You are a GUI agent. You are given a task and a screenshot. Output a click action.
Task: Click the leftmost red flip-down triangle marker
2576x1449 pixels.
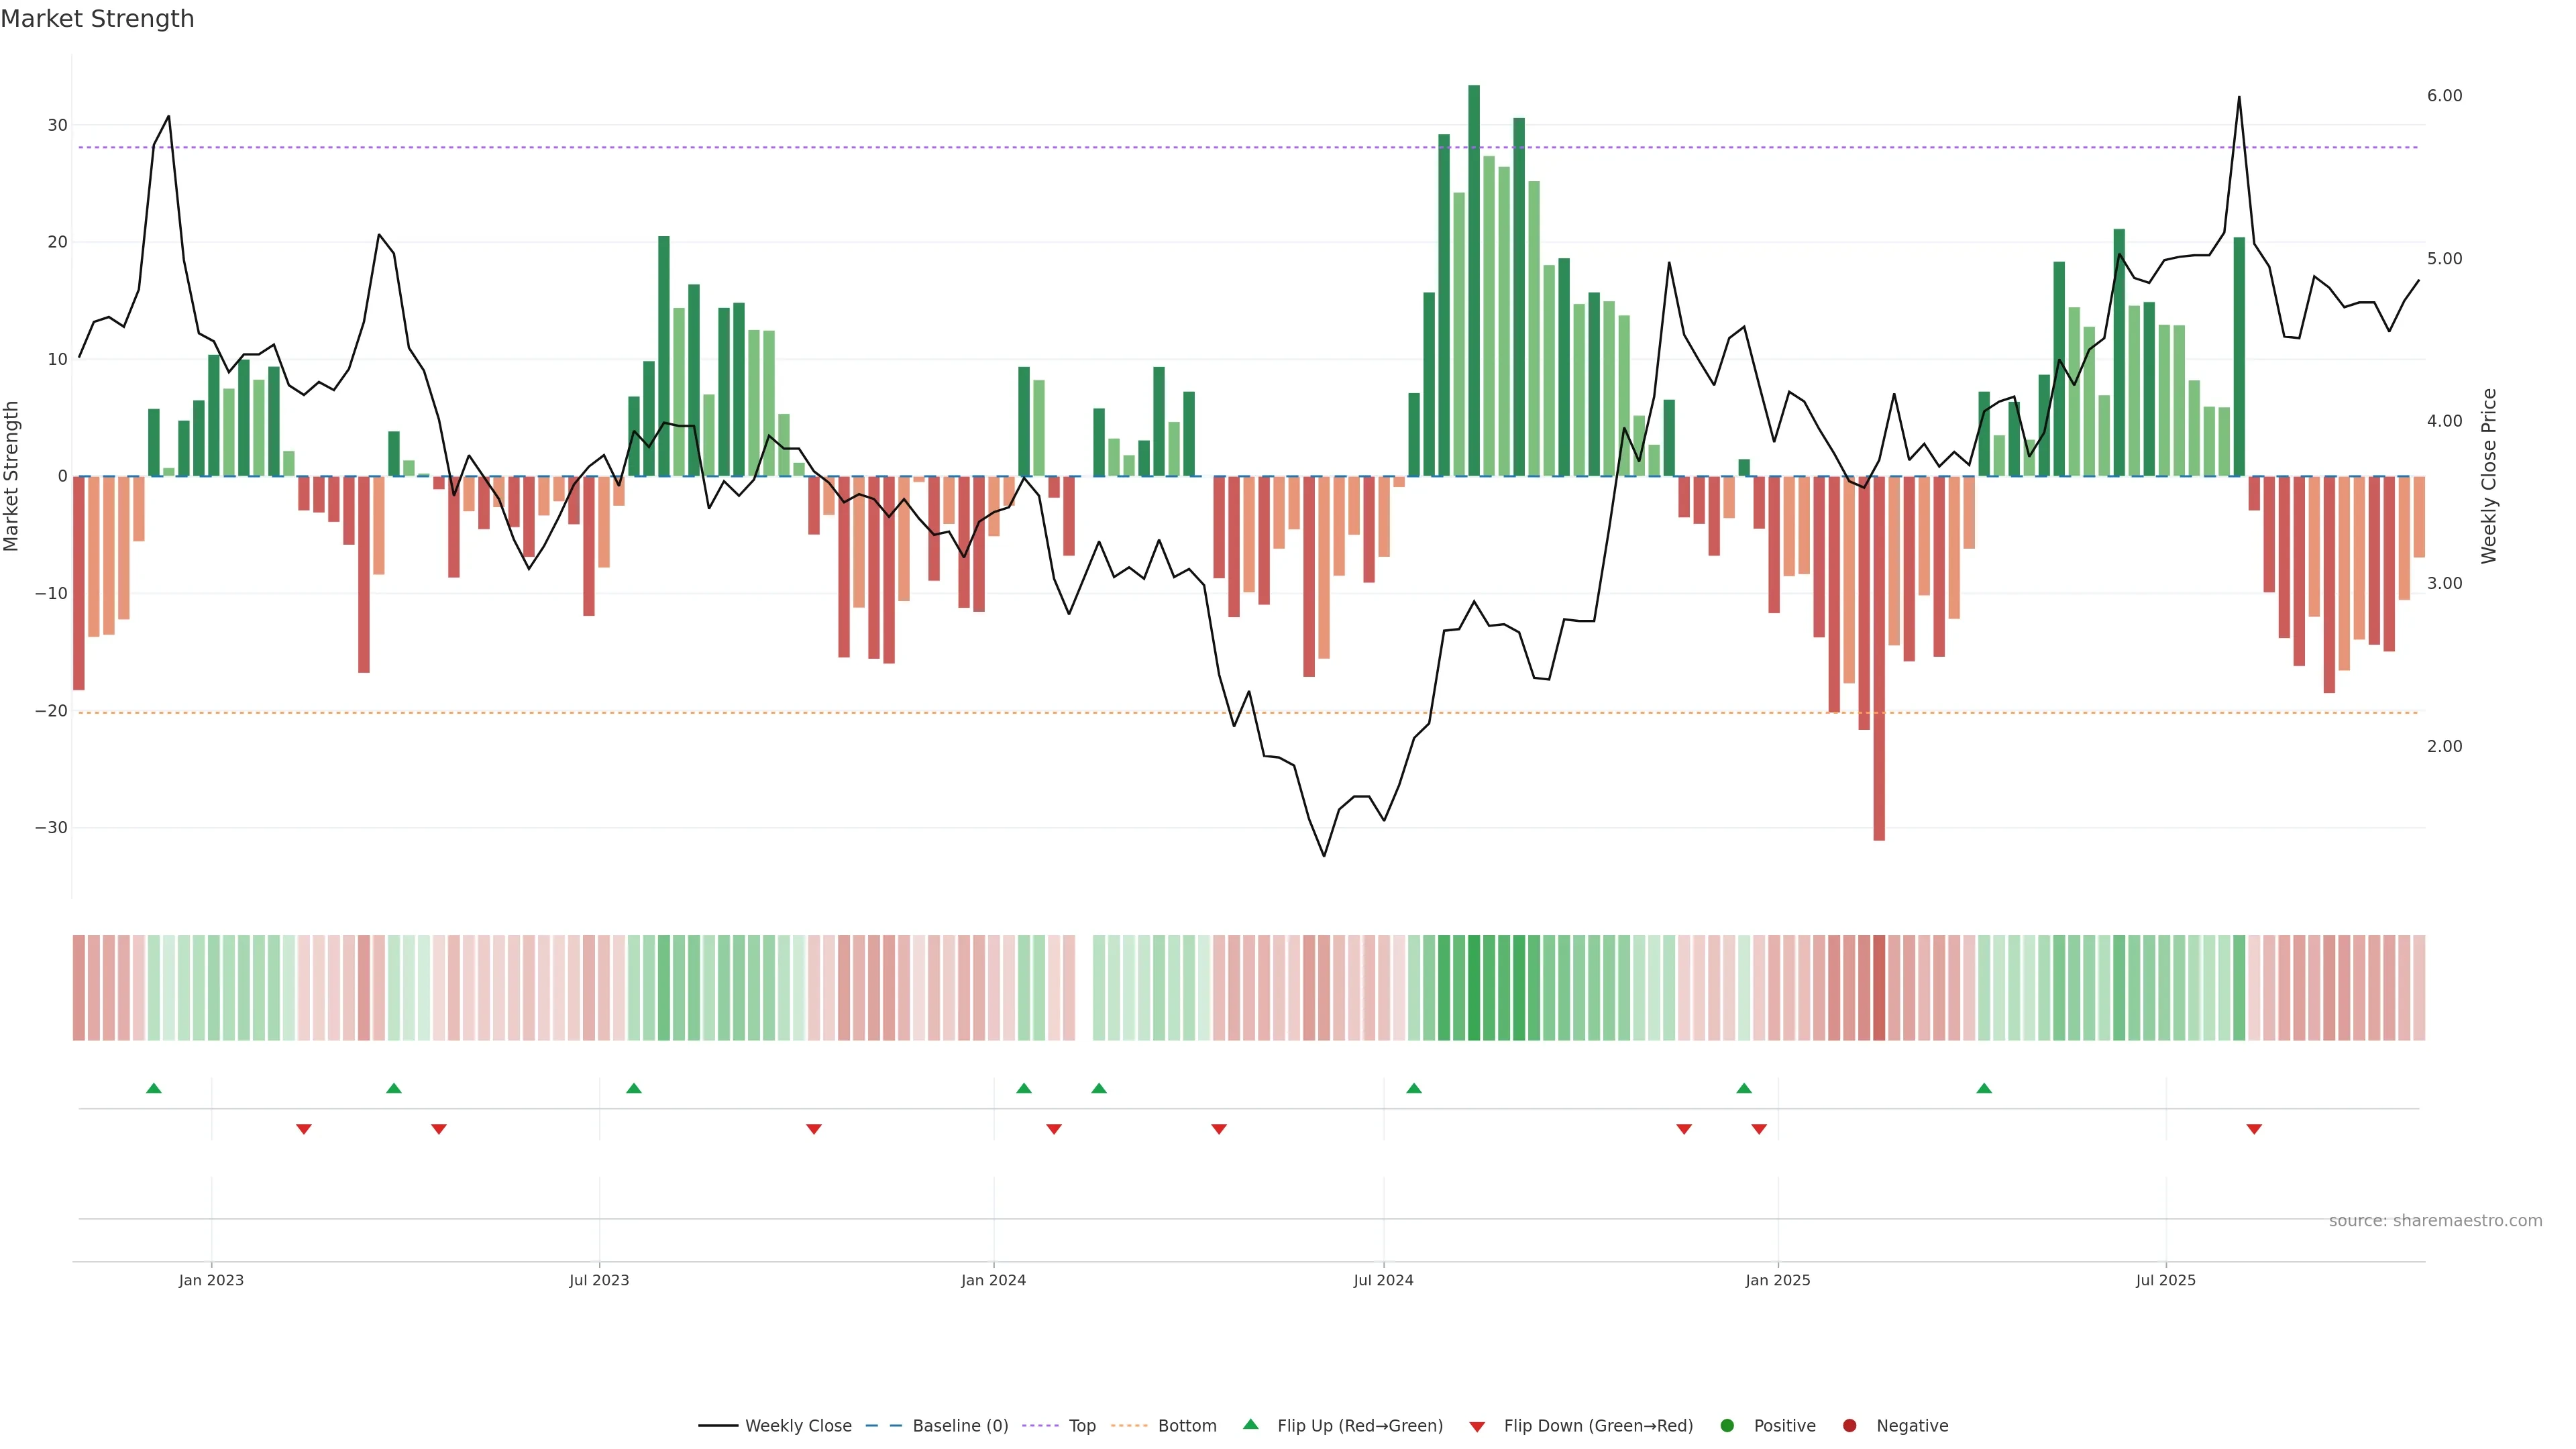304,1129
